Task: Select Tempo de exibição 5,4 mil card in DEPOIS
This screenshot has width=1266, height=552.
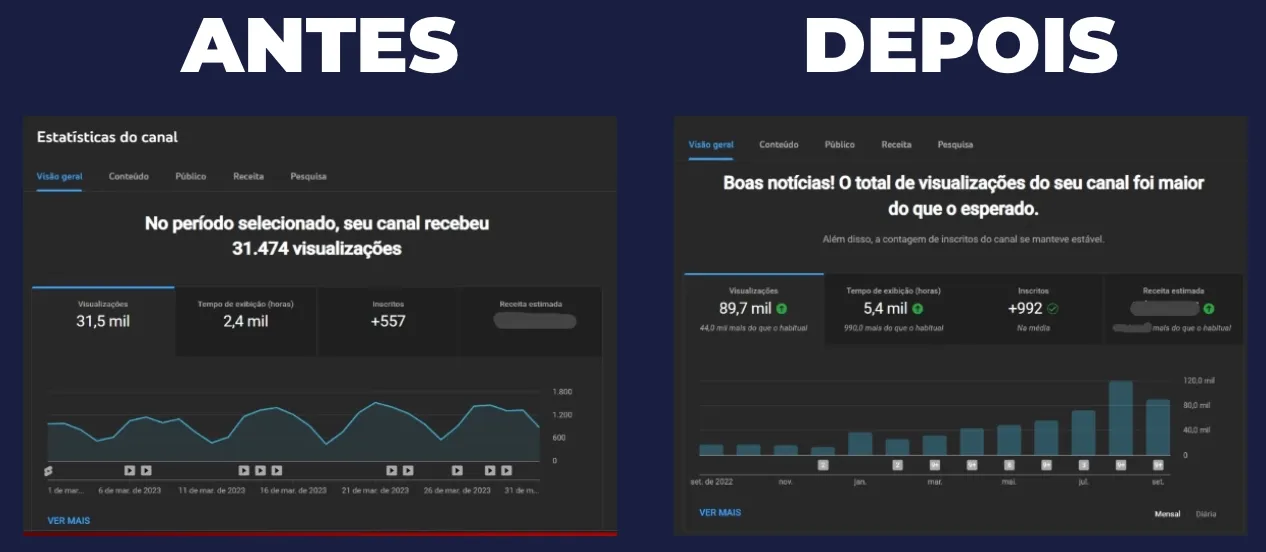Action: (x=894, y=309)
